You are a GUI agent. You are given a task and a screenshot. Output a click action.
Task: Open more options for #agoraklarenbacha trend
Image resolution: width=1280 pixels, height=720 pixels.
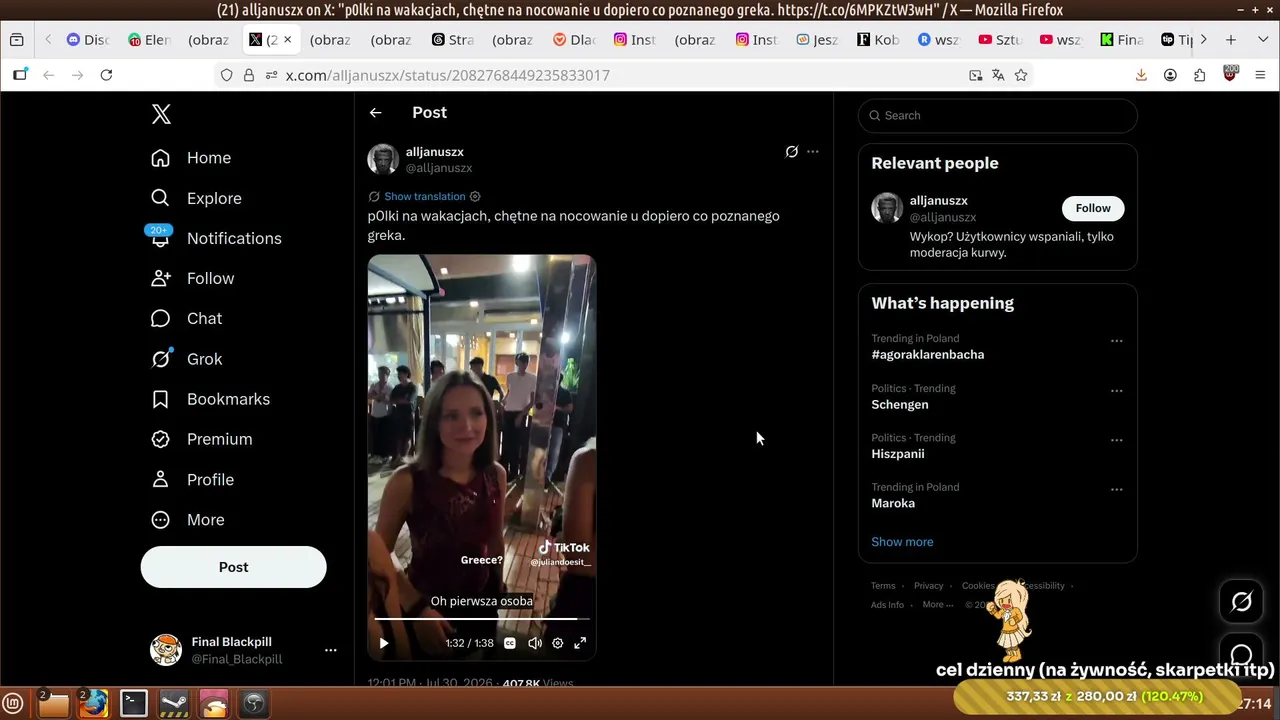(x=1117, y=341)
